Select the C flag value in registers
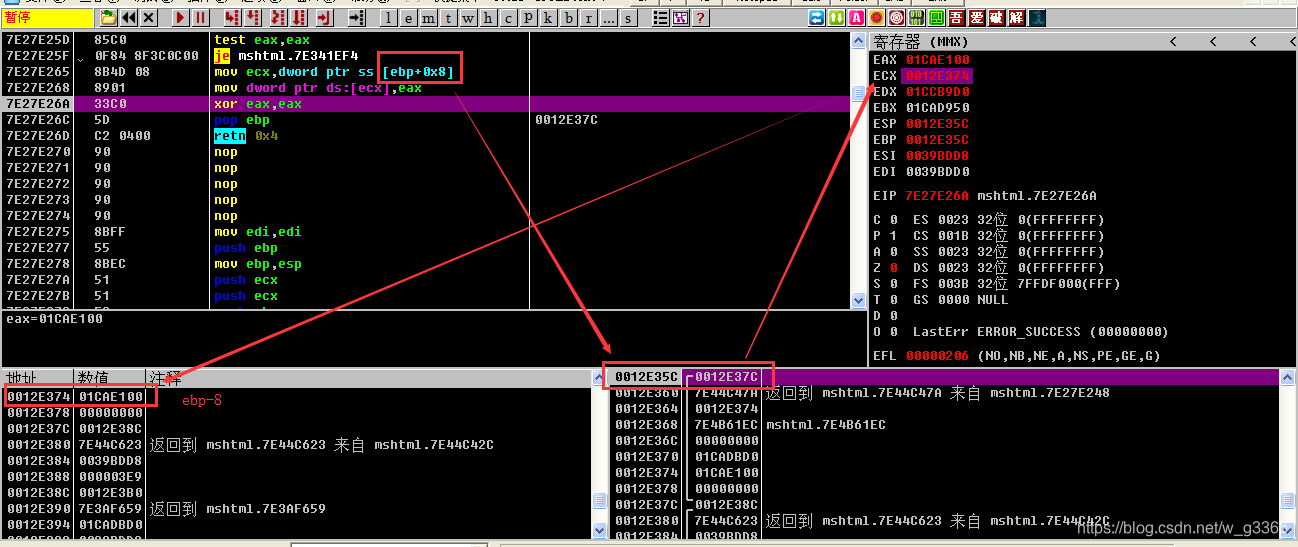 [x=893, y=220]
